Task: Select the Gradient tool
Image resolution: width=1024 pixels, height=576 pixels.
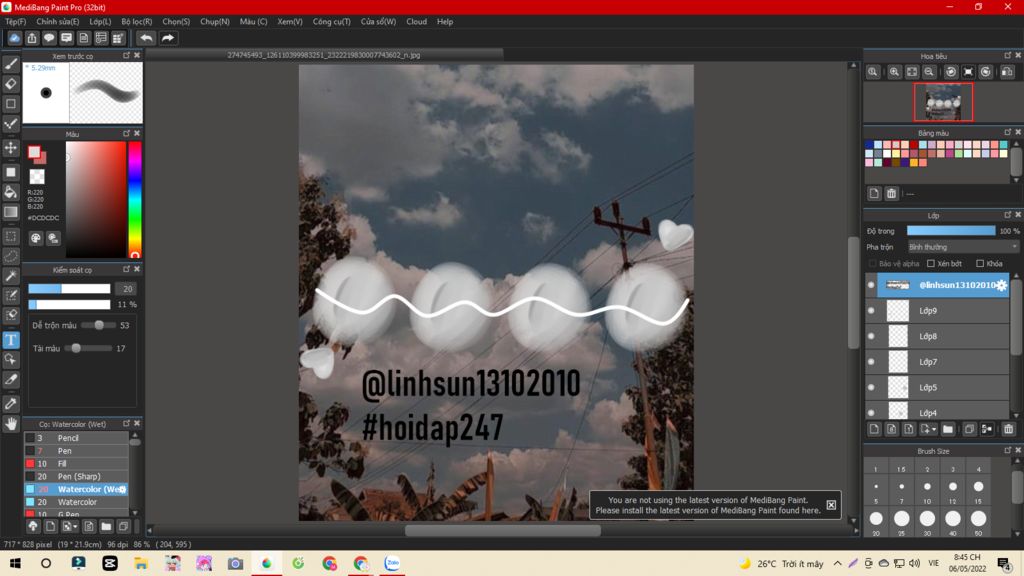Action: coord(11,212)
